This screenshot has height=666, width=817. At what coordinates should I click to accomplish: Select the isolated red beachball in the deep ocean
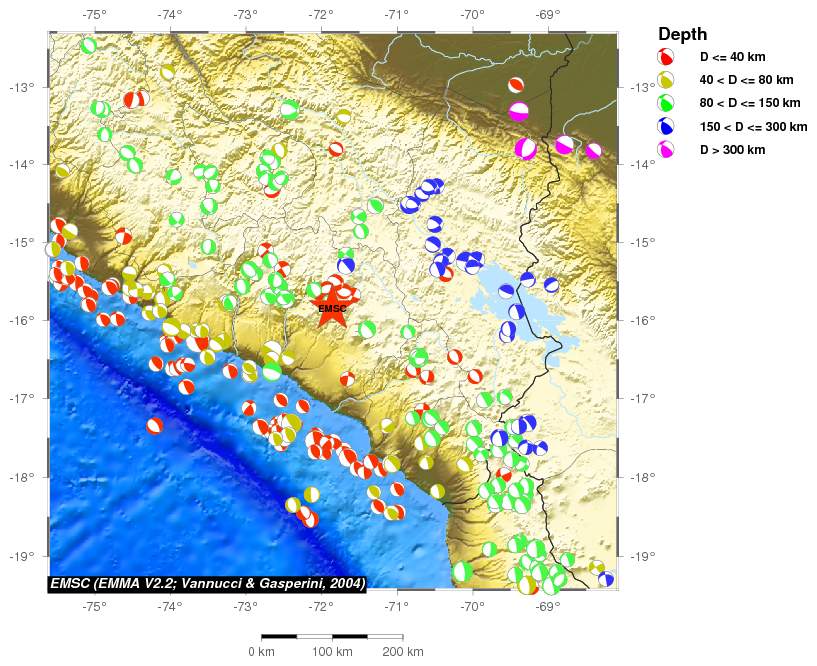154,425
